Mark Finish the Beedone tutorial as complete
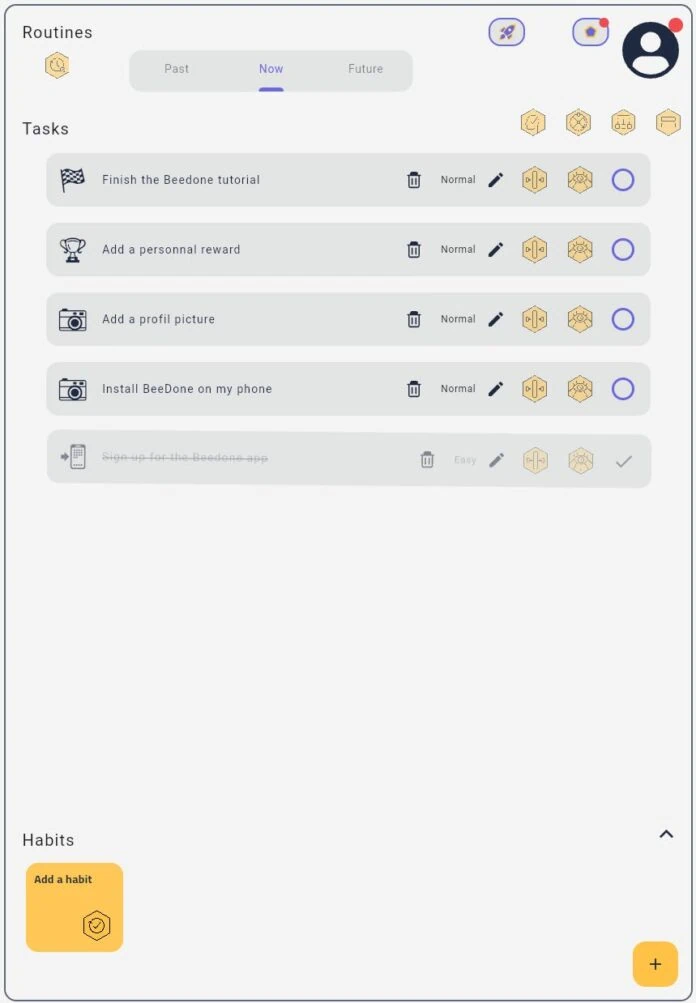The width and height of the screenshot is (696, 1003). (623, 180)
